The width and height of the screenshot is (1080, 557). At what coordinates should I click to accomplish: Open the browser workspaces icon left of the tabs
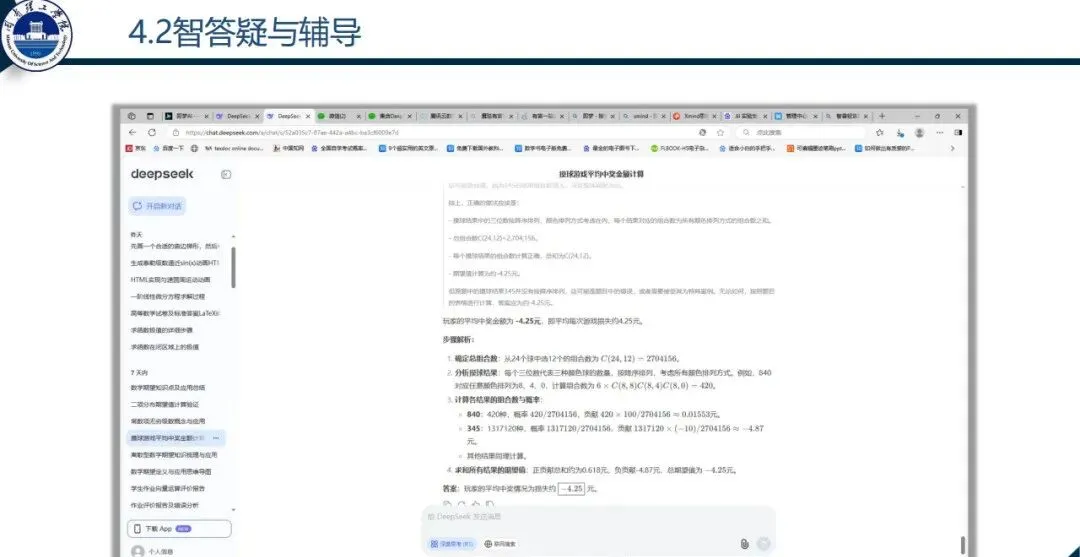[x=132, y=116]
